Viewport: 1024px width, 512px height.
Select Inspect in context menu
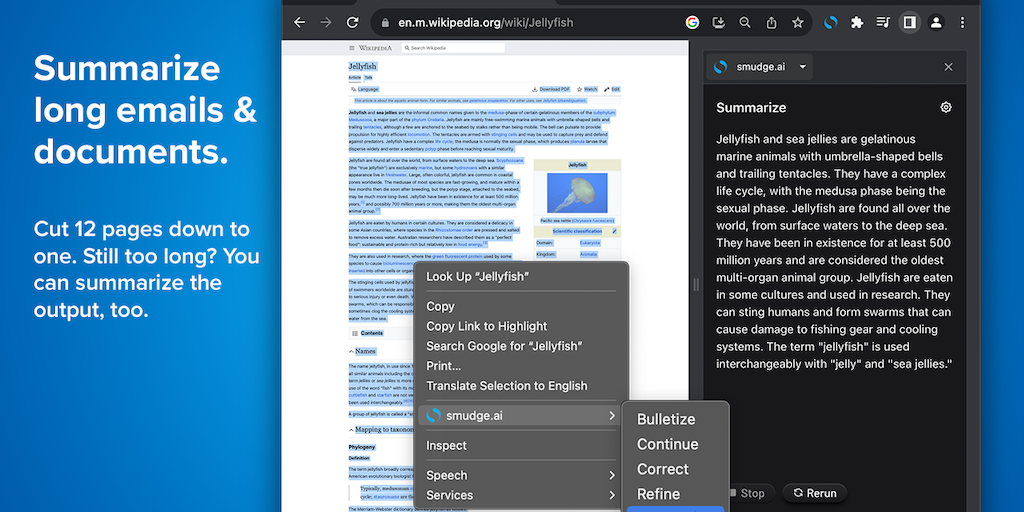tap(521, 445)
